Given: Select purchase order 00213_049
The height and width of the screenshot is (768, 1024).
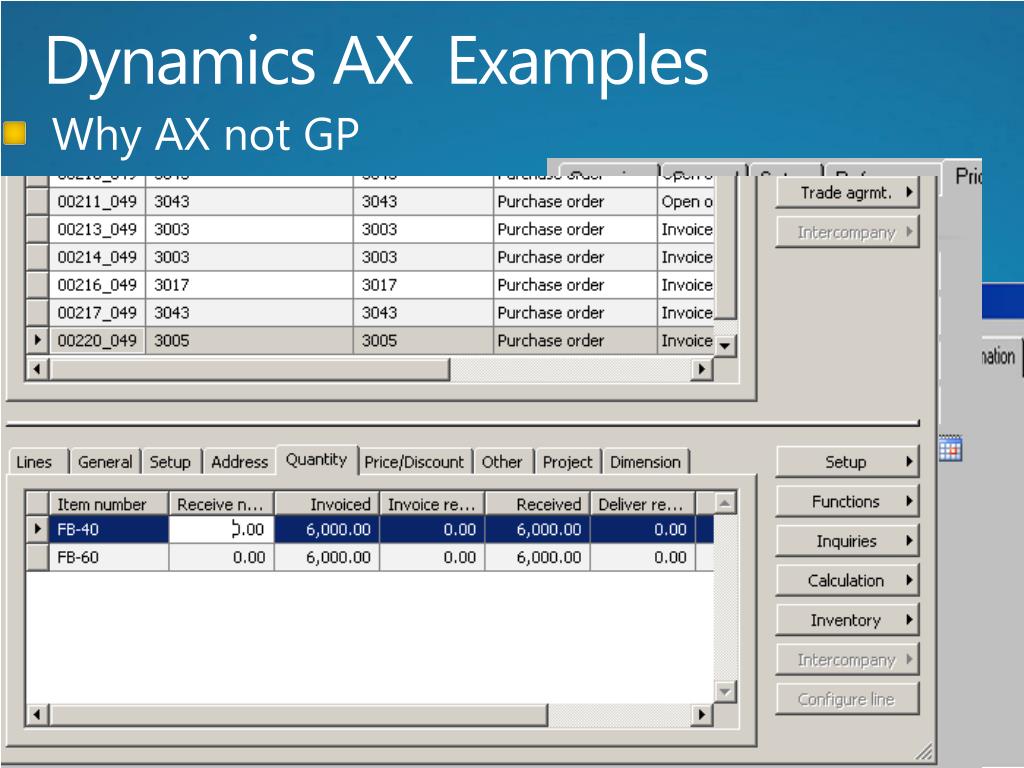Looking at the screenshot, I should pyautogui.click(x=97, y=229).
